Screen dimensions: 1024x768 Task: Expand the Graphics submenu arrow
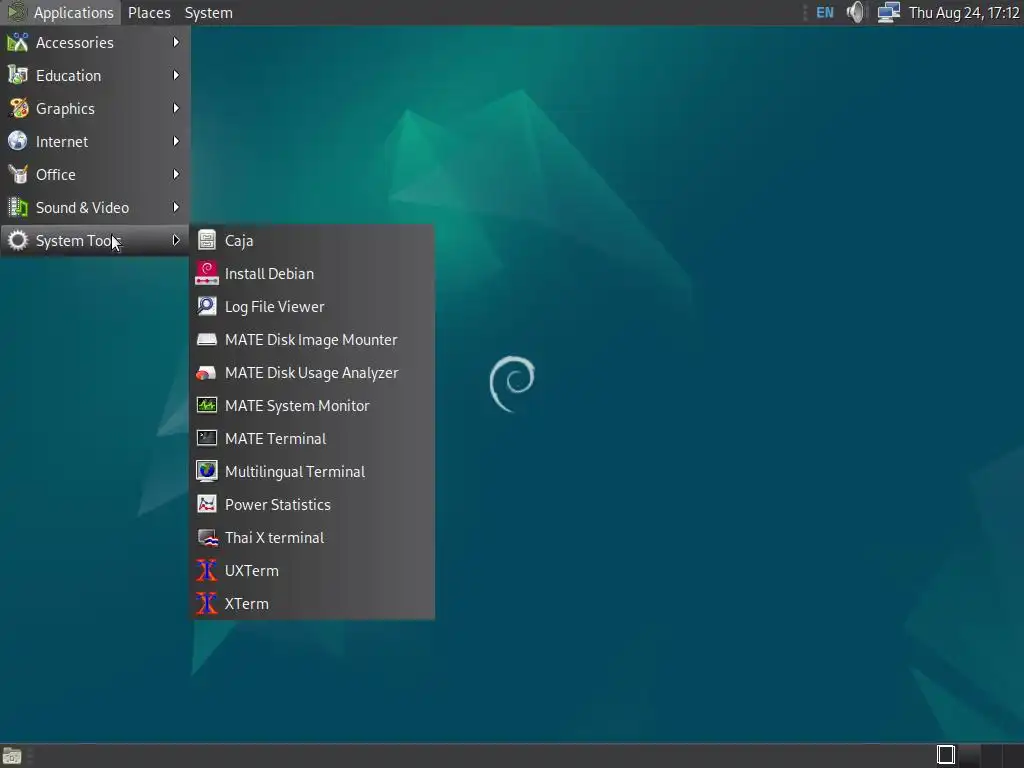pyautogui.click(x=176, y=108)
